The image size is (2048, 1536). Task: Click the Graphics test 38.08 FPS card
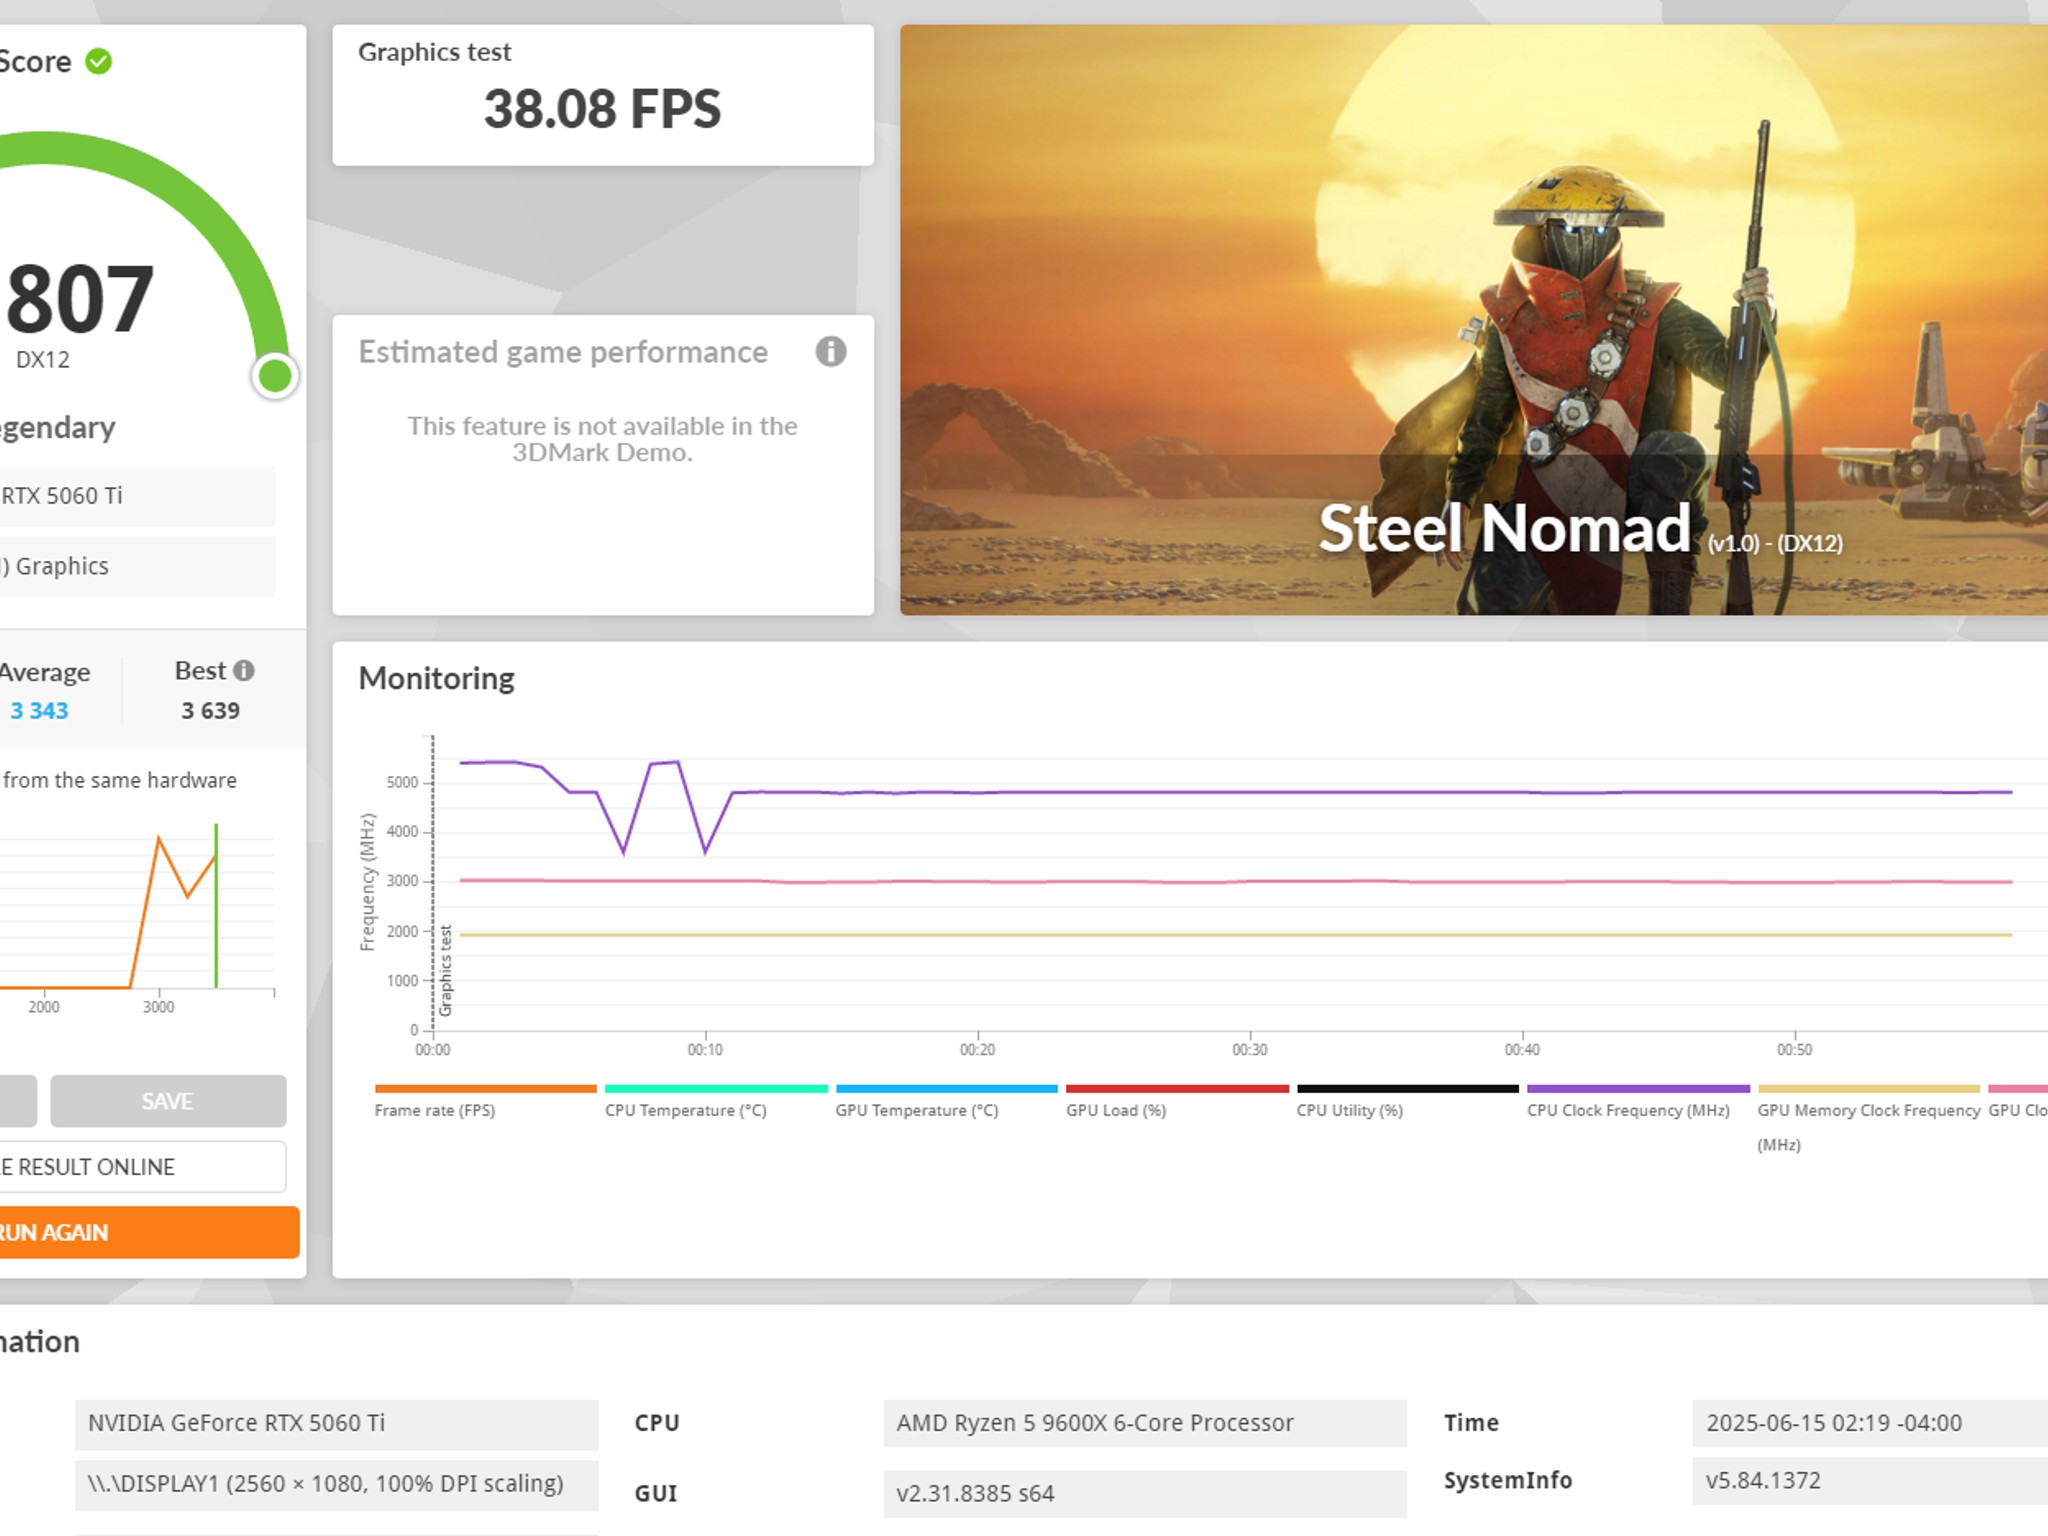[x=603, y=95]
